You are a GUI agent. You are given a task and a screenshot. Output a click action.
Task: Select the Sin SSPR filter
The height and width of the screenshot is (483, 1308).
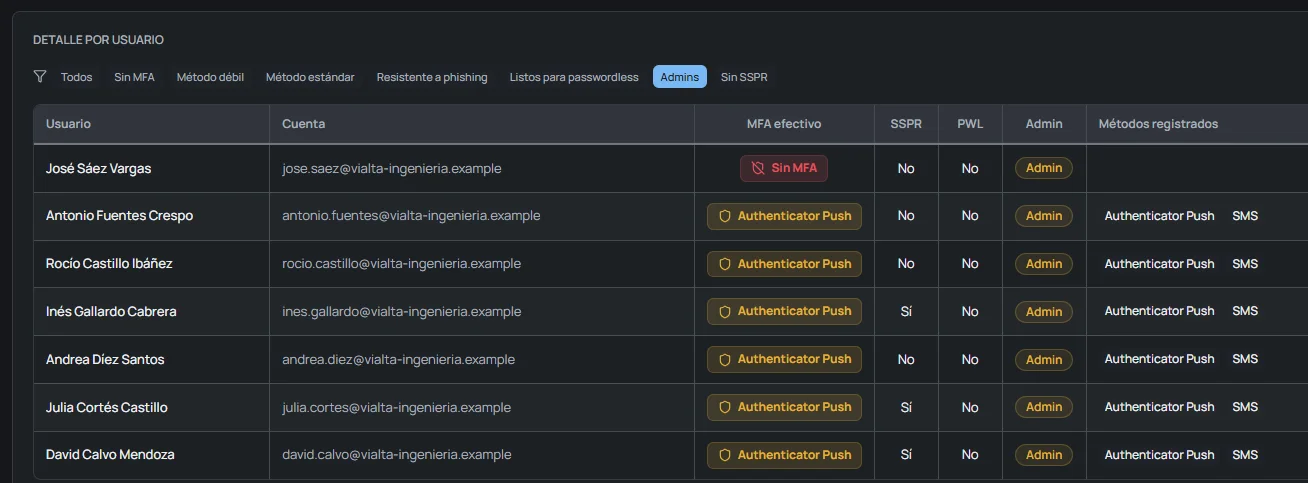click(x=744, y=77)
